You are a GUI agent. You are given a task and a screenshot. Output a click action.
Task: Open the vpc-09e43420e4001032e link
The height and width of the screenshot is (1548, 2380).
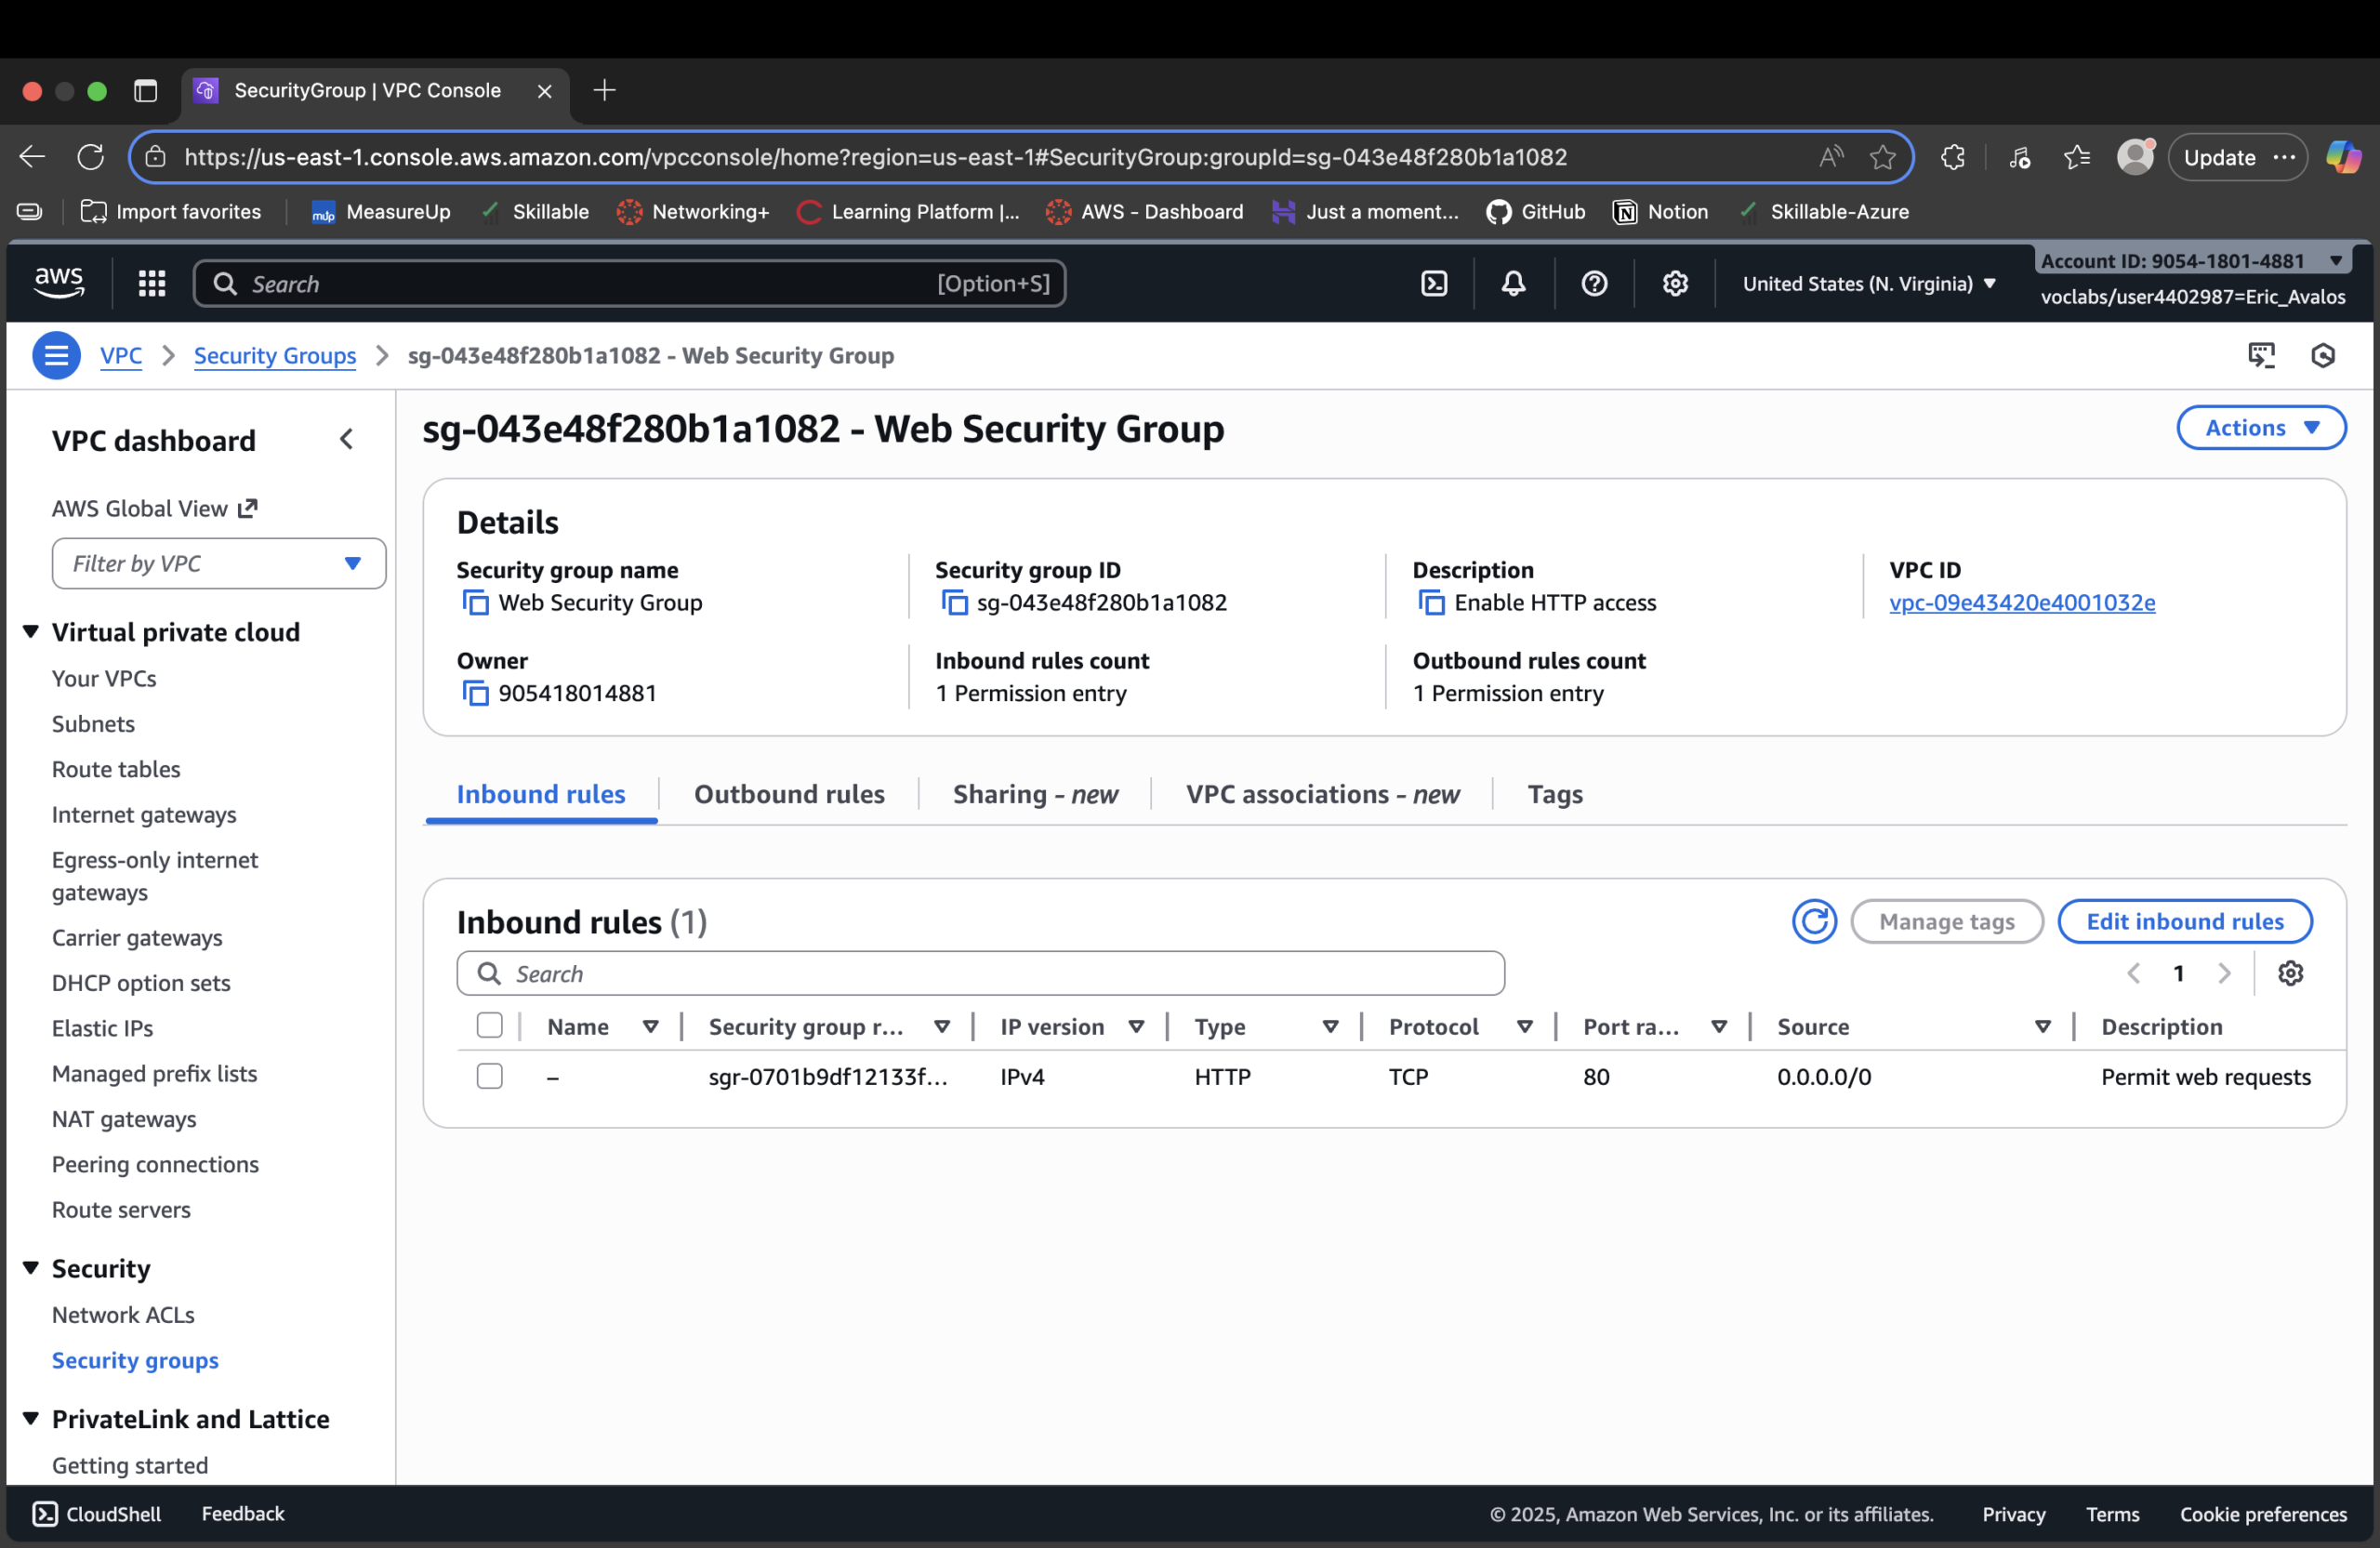[2022, 603]
